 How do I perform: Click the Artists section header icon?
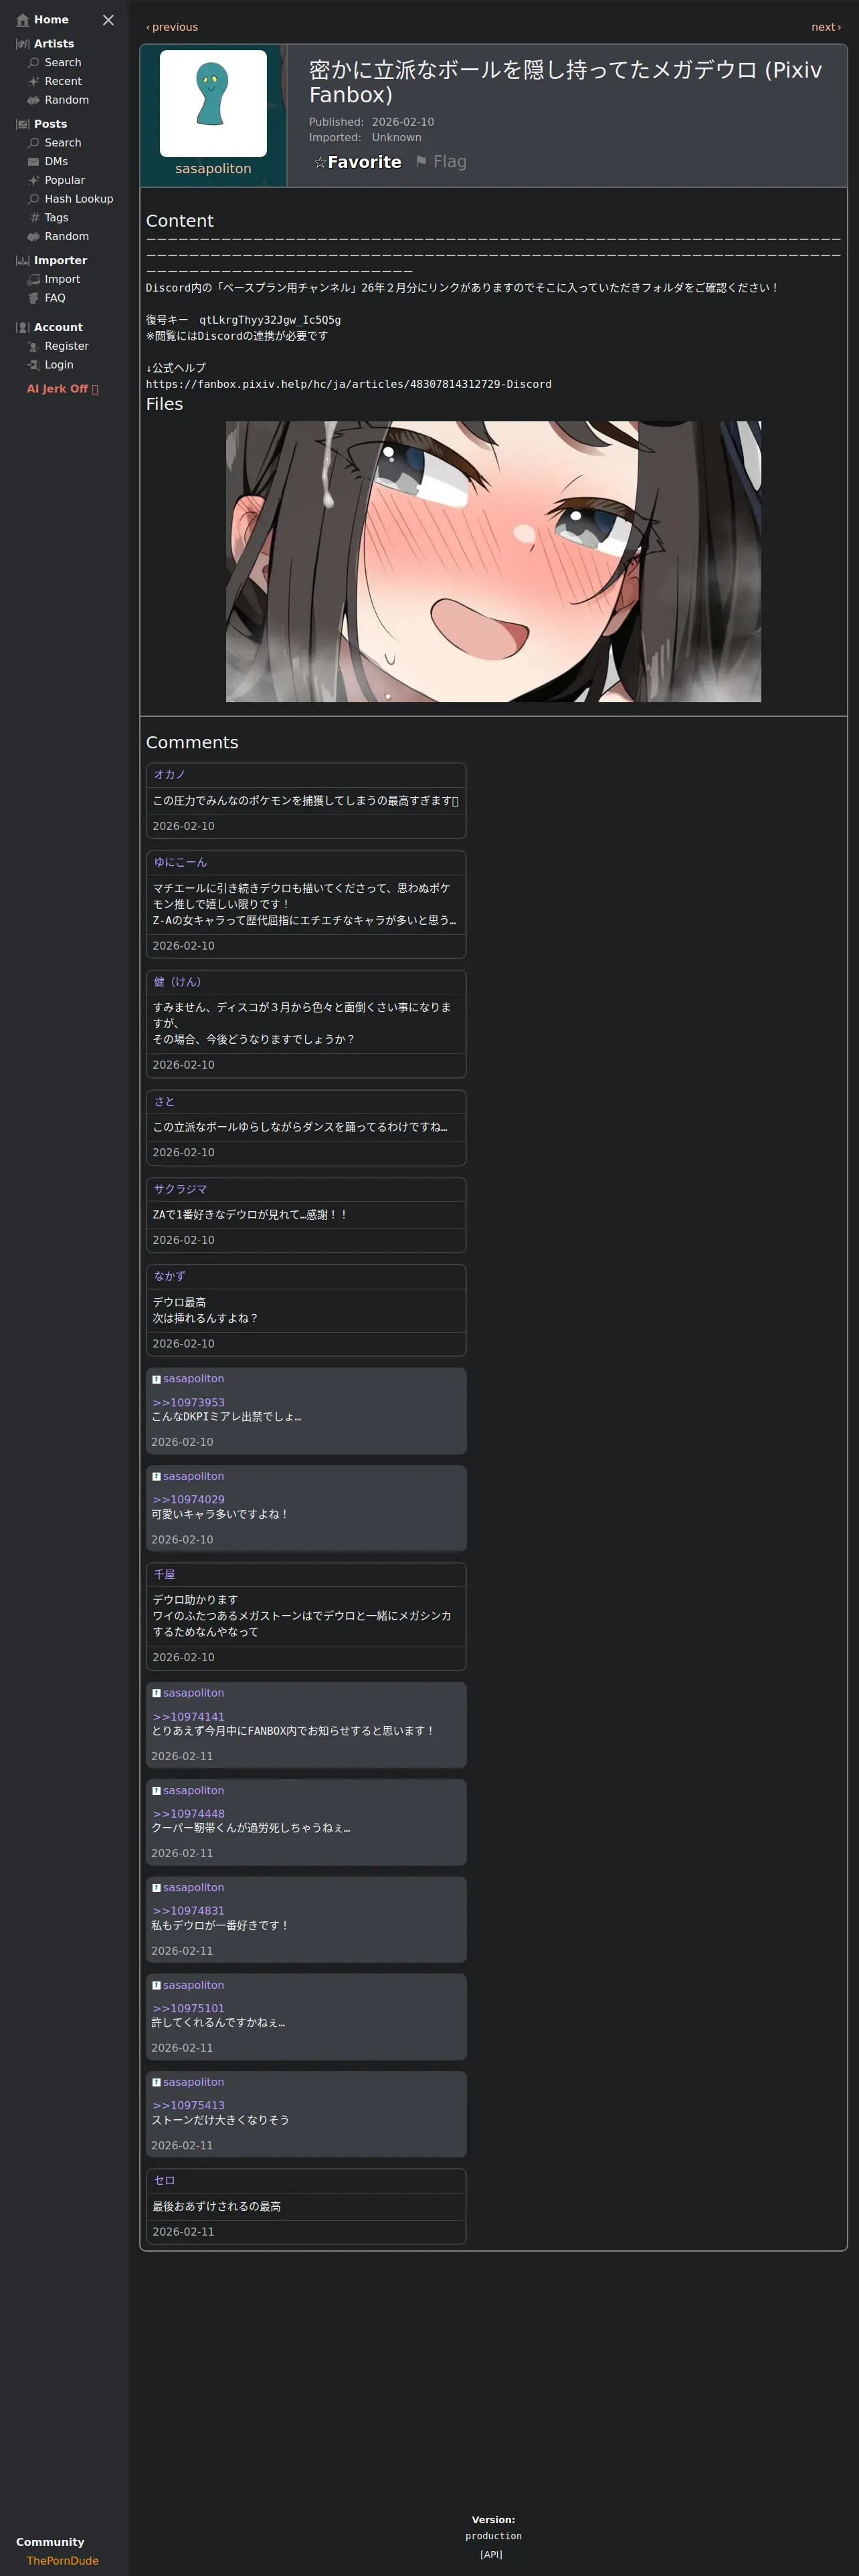[x=23, y=44]
